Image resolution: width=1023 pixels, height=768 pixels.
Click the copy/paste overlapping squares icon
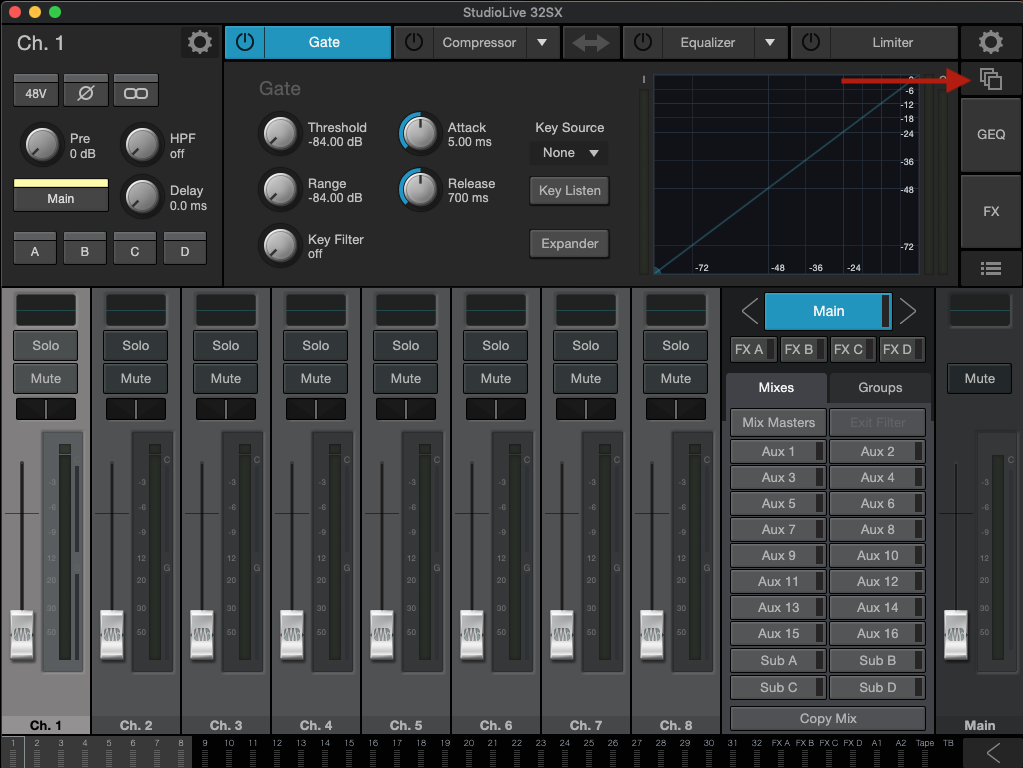990,80
